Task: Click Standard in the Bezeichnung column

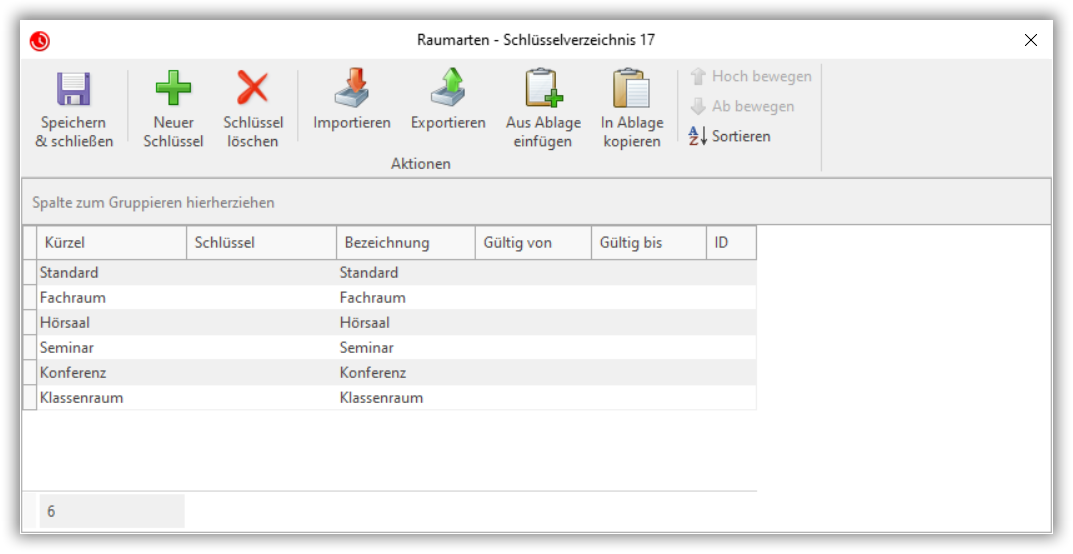Action: pyautogui.click(x=406, y=272)
